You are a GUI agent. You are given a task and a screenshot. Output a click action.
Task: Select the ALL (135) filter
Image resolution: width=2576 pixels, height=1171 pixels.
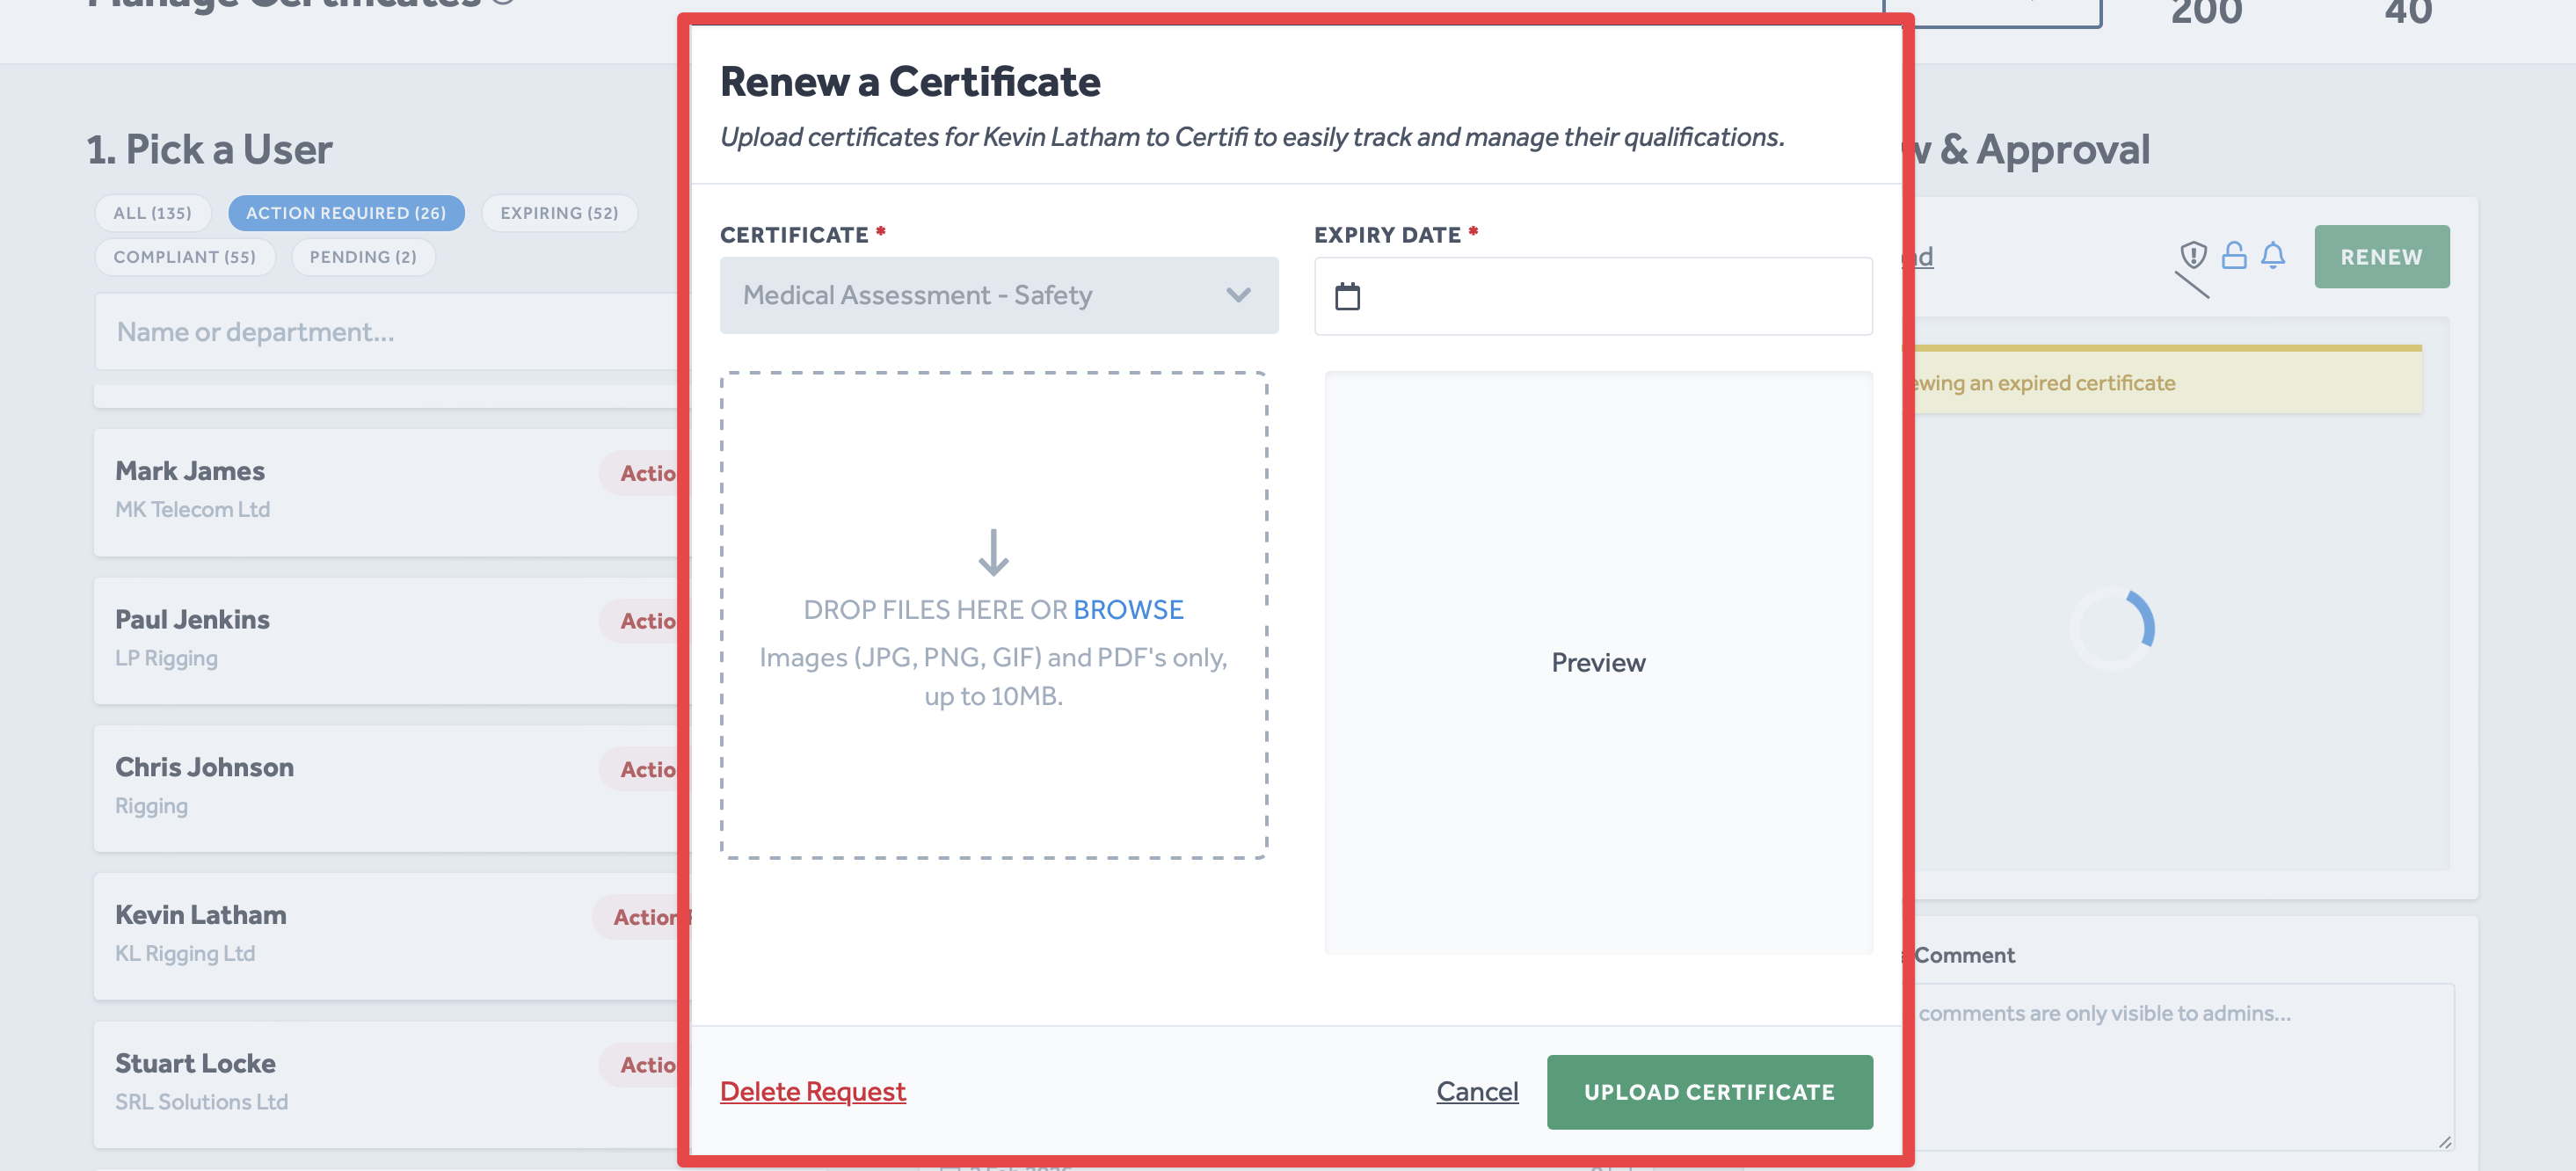[x=152, y=213]
